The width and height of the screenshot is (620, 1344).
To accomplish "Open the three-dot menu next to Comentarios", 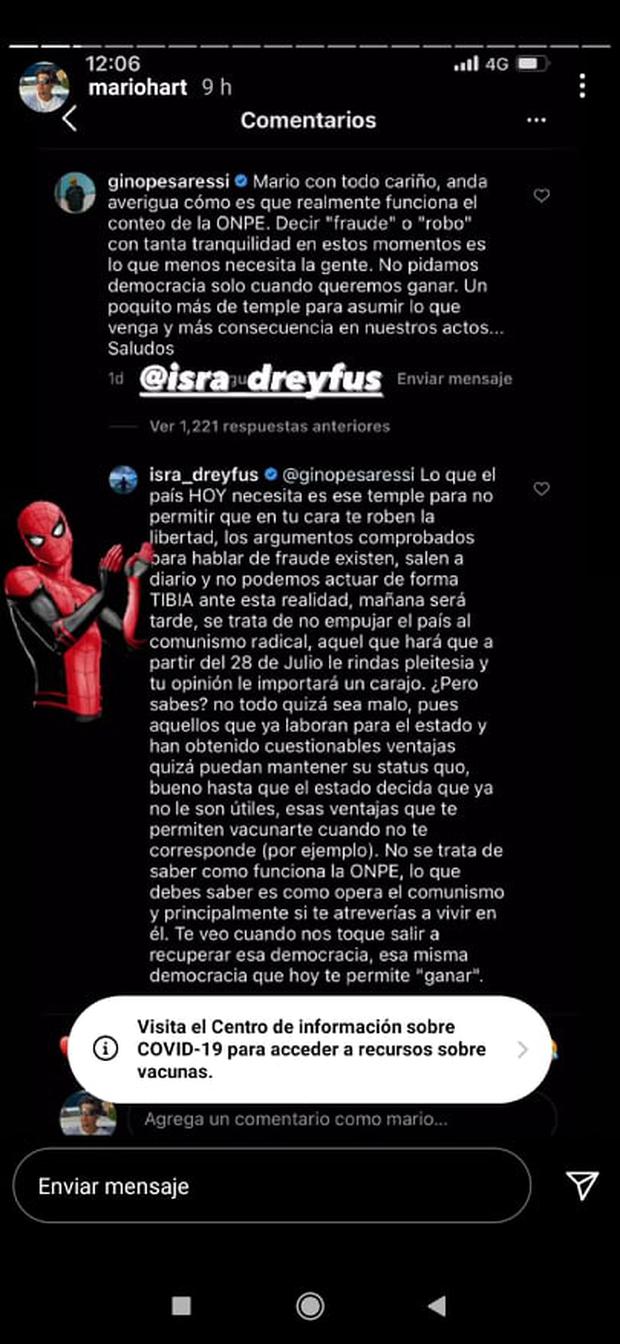I will click(536, 120).
